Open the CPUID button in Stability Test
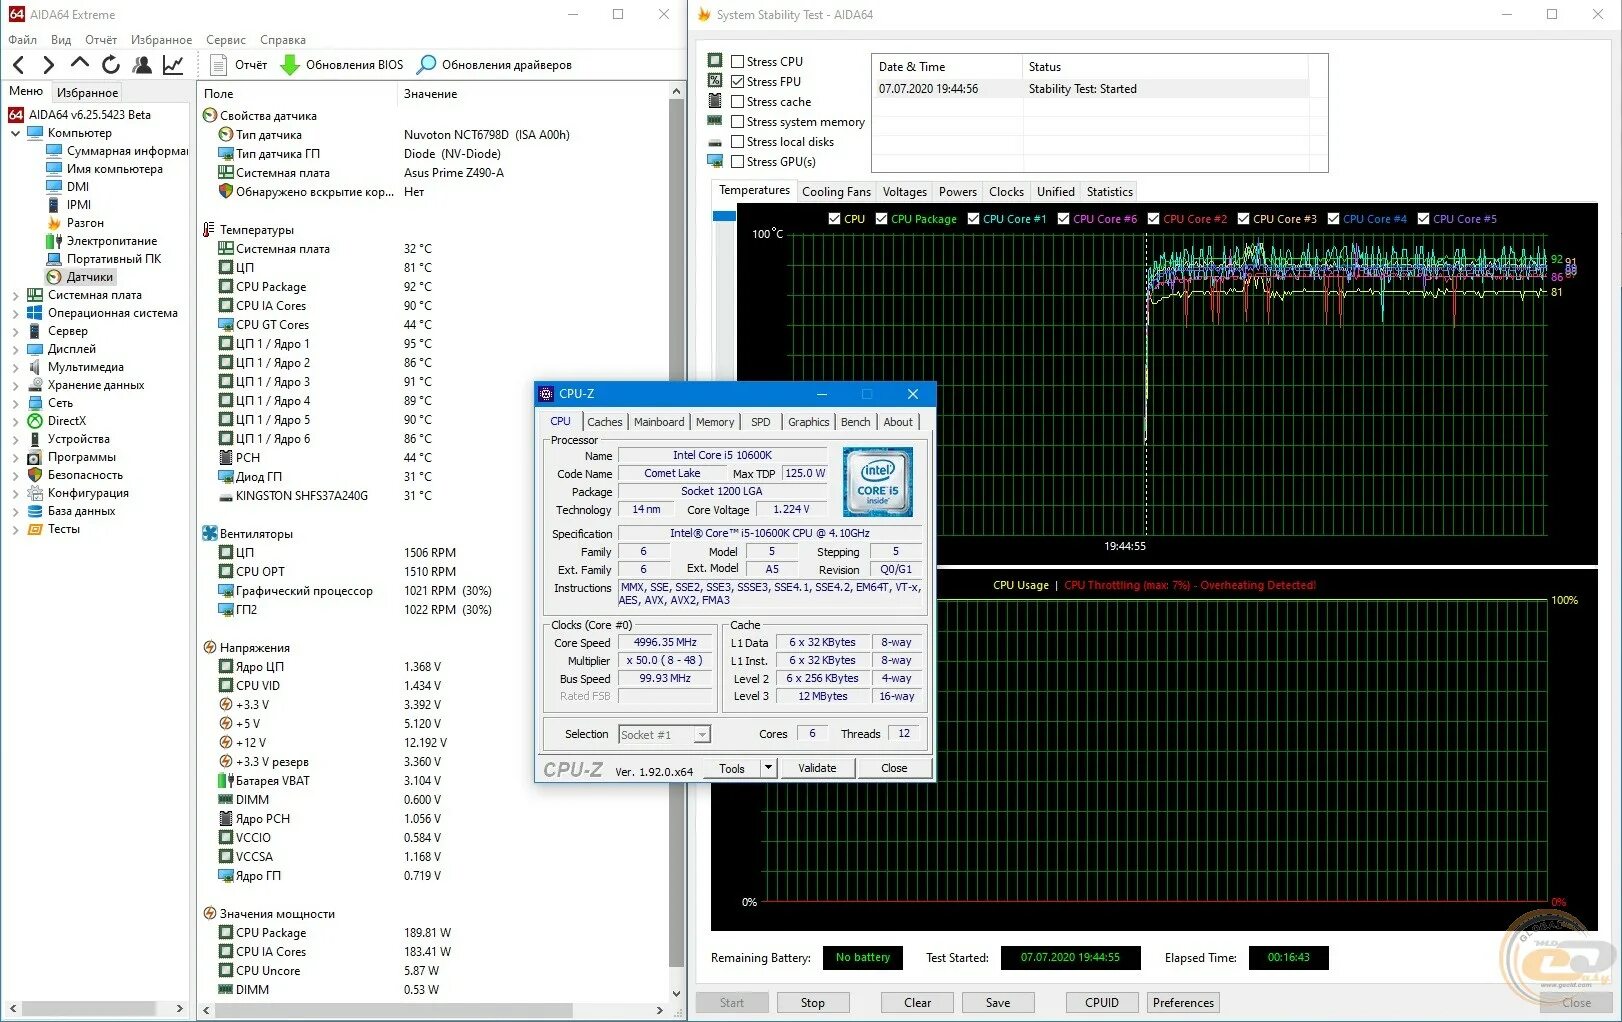This screenshot has width=1622, height=1022. coord(1102,1003)
